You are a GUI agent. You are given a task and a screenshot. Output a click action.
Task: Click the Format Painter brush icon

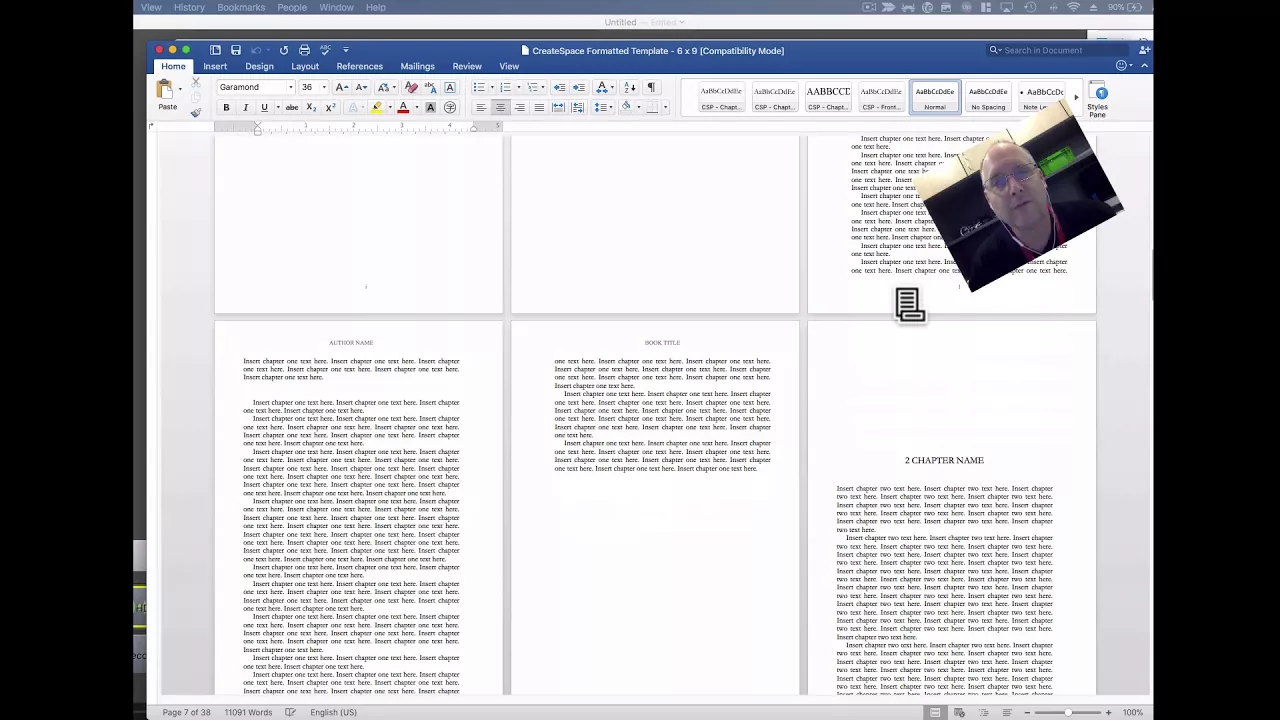click(x=196, y=113)
